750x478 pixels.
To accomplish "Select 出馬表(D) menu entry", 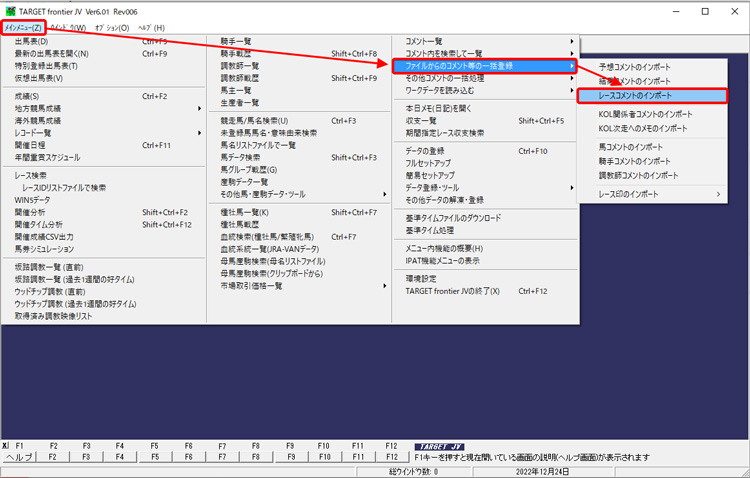I will [x=31, y=41].
